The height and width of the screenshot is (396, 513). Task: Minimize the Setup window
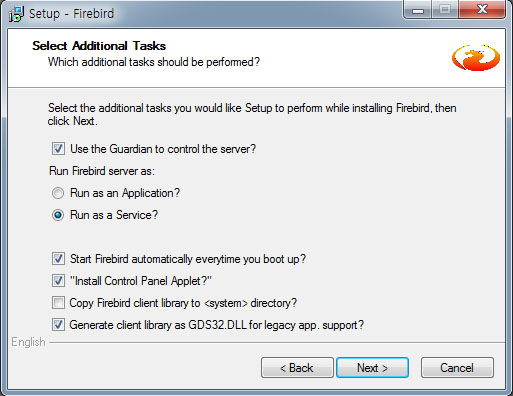tap(418, 10)
